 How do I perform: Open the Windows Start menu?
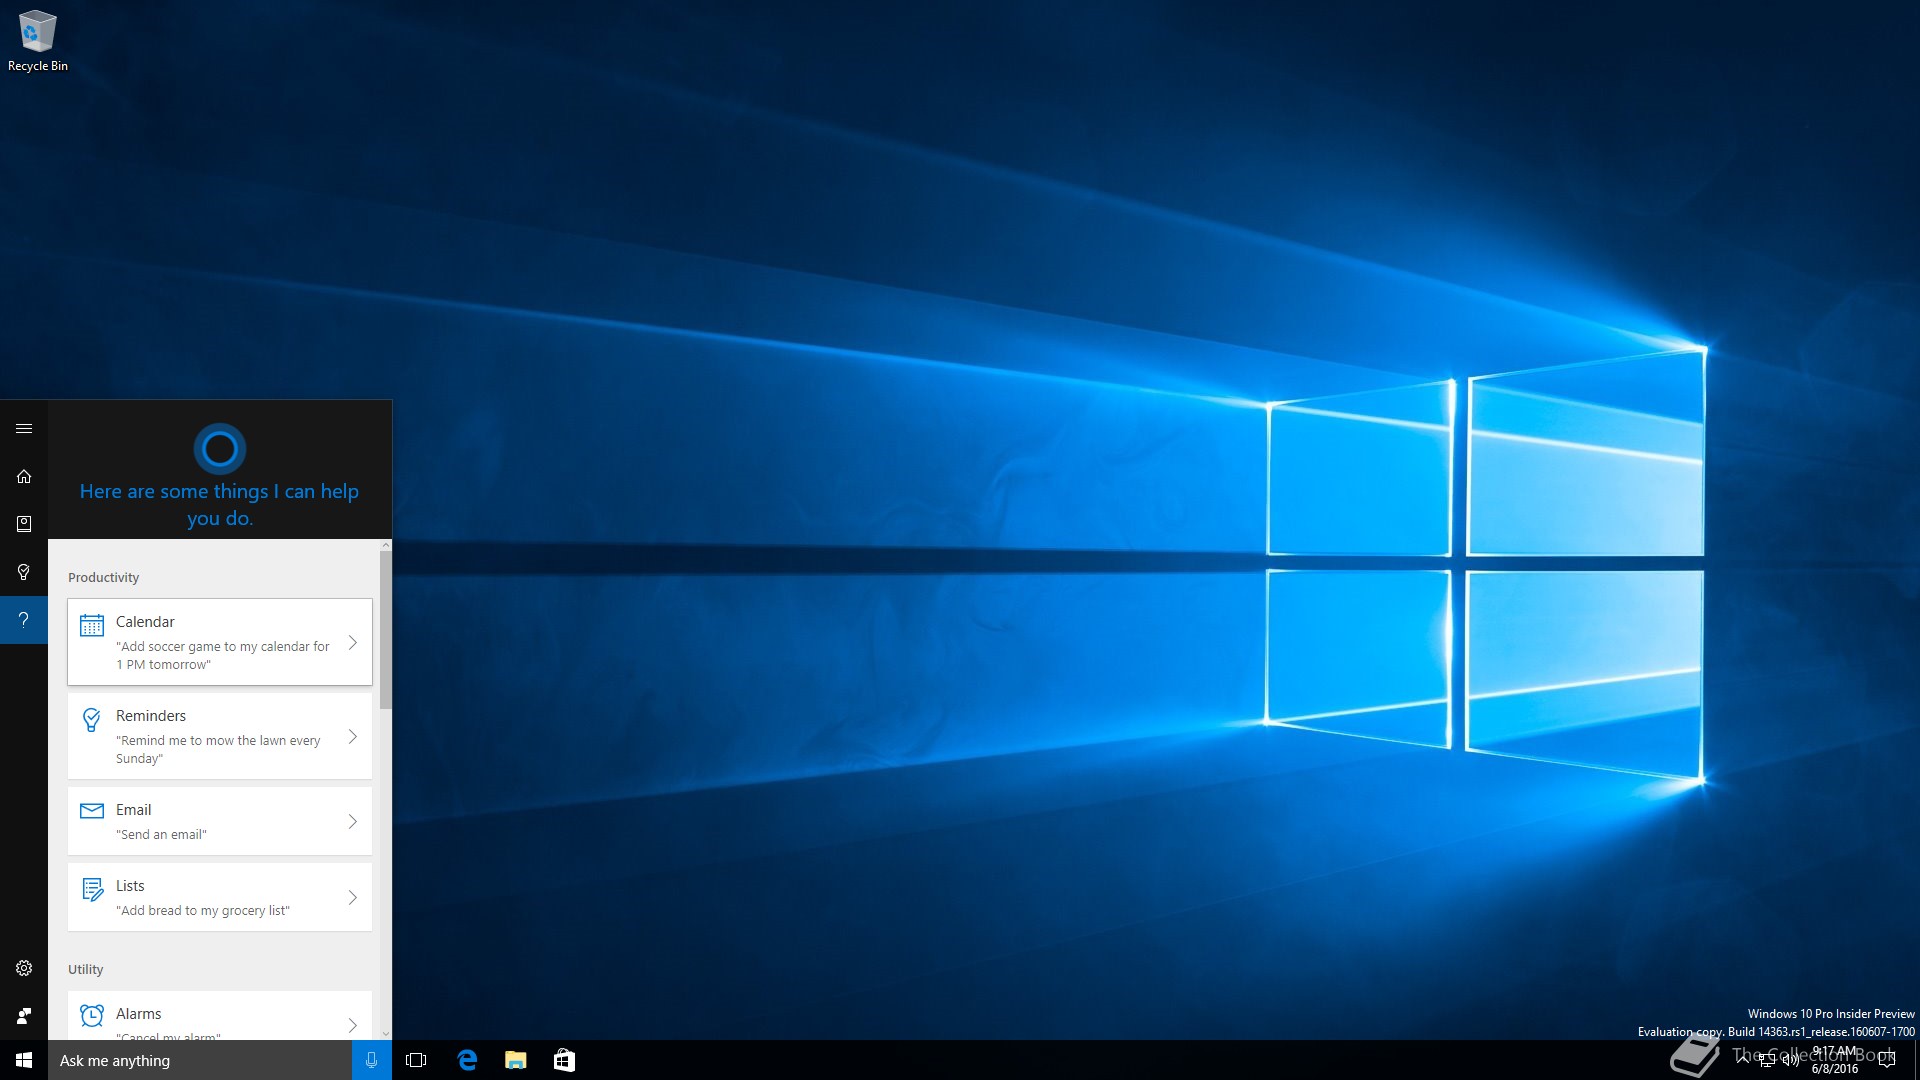(x=24, y=1060)
